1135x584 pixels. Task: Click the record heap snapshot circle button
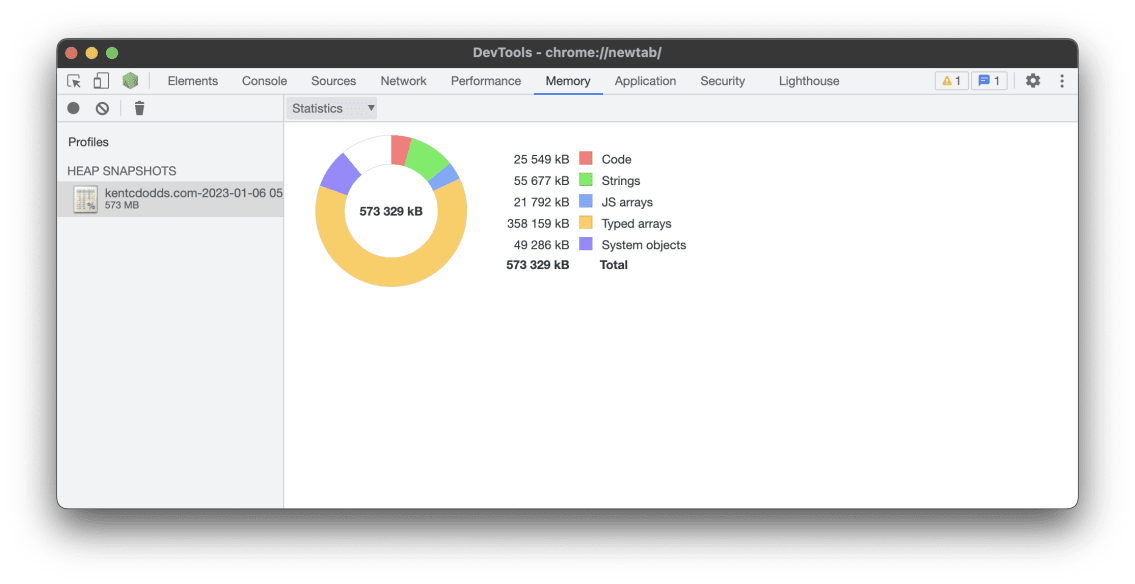tap(73, 108)
